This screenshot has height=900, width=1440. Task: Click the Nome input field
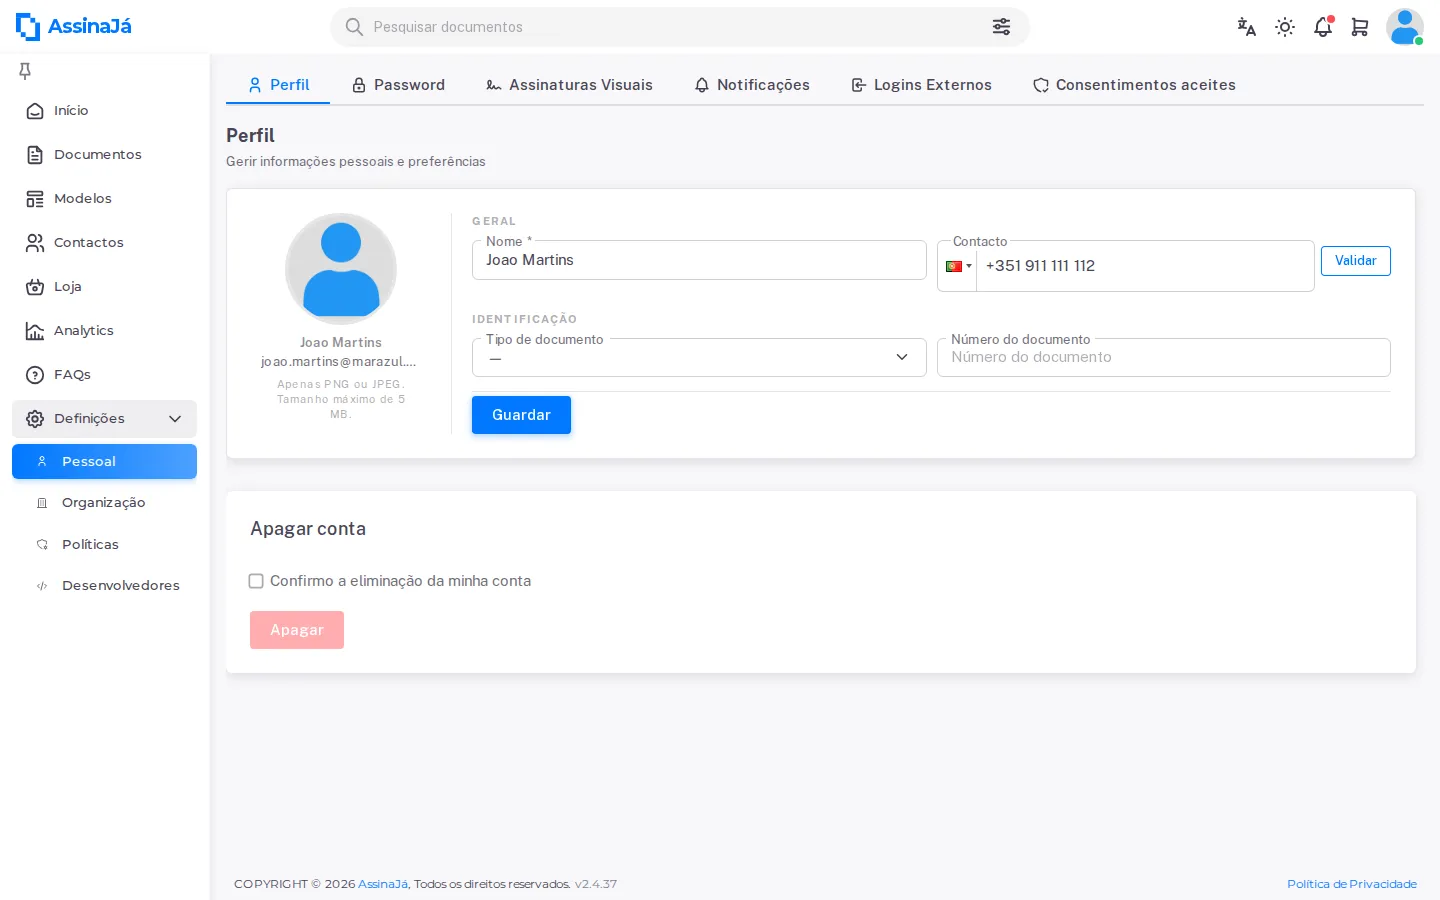click(699, 260)
